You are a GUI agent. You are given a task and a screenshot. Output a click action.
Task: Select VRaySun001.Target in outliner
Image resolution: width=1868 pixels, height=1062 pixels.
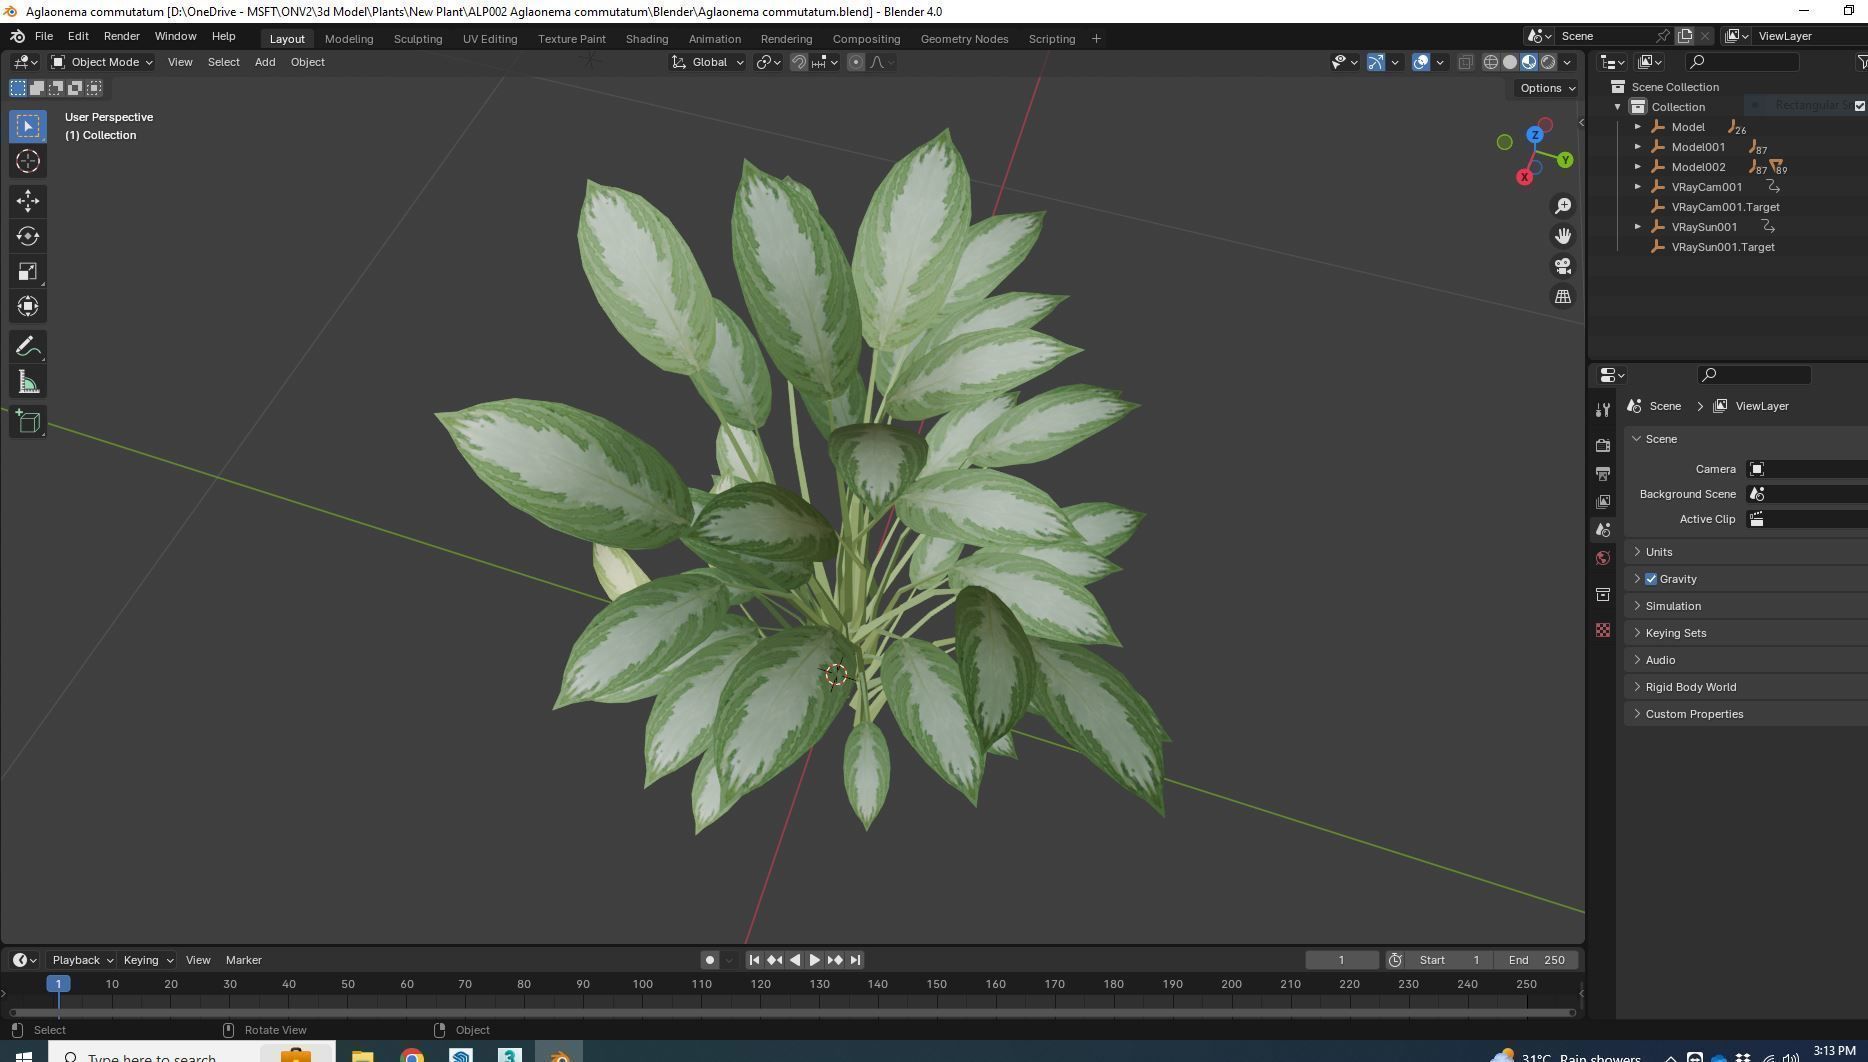tap(1723, 247)
